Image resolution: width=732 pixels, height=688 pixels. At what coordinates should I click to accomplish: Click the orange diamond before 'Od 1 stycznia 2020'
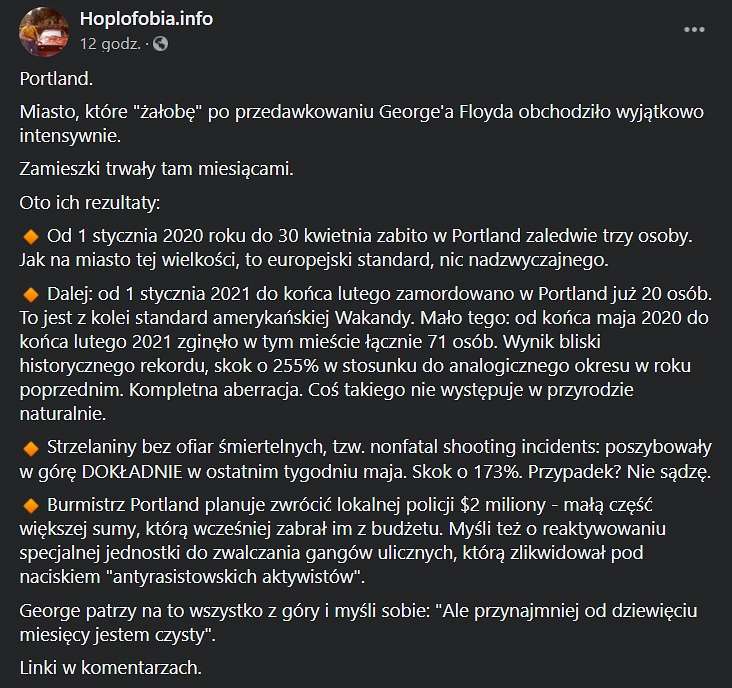pos(31,237)
